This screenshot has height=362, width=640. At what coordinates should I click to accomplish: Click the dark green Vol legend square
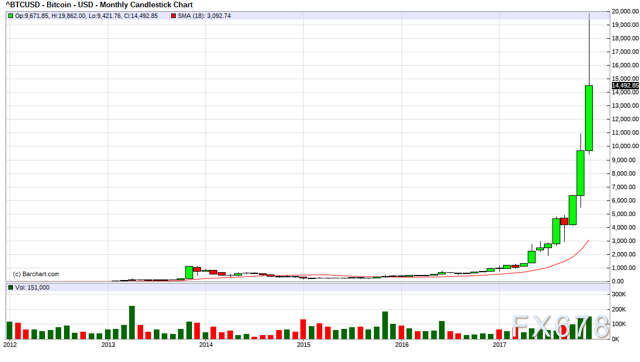(x=11, y=288)
